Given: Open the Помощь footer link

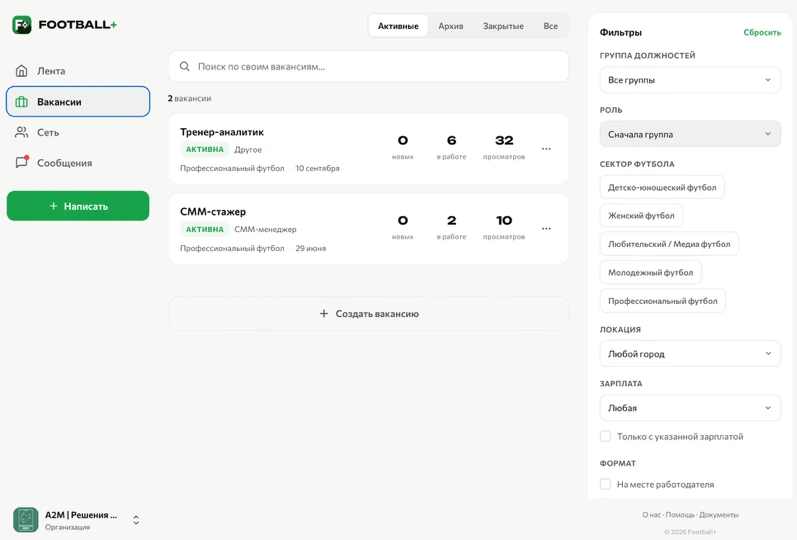Looking at the screenshot, I should point(680,515).
